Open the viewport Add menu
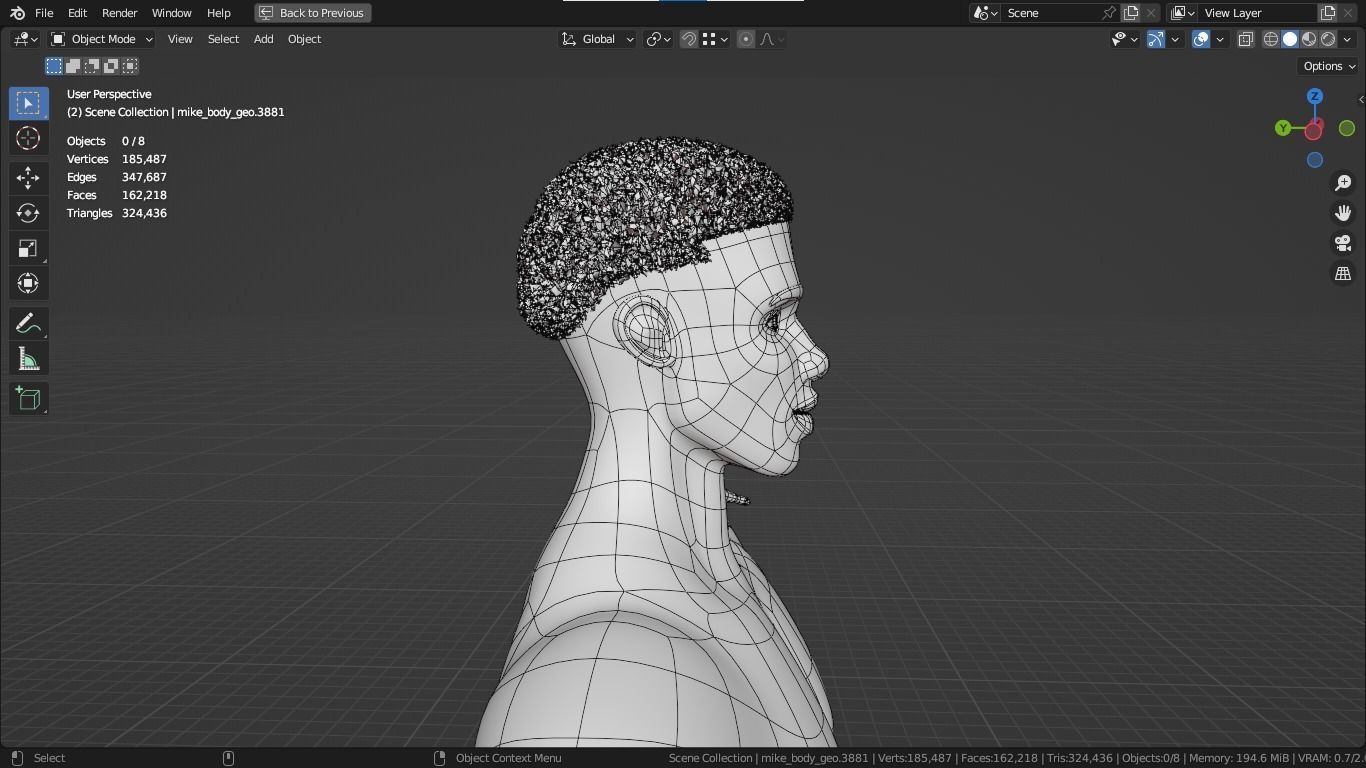Screen dimensions: 1366x768 click(x=263, y=39)
